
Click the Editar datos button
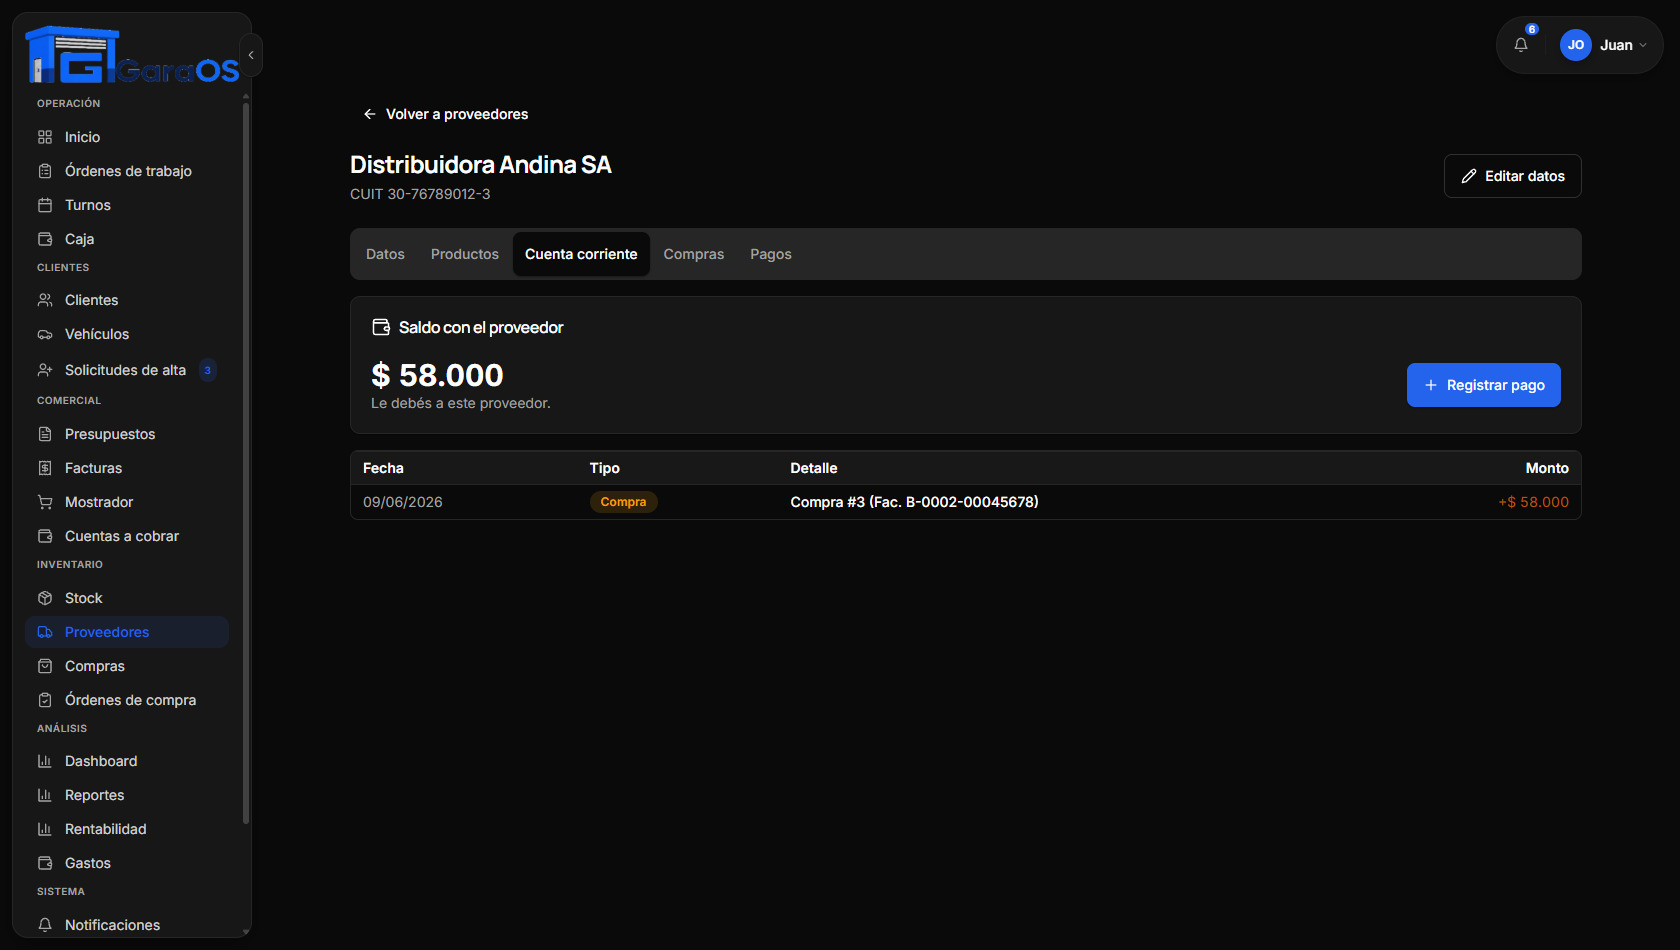coord(1513,176)
